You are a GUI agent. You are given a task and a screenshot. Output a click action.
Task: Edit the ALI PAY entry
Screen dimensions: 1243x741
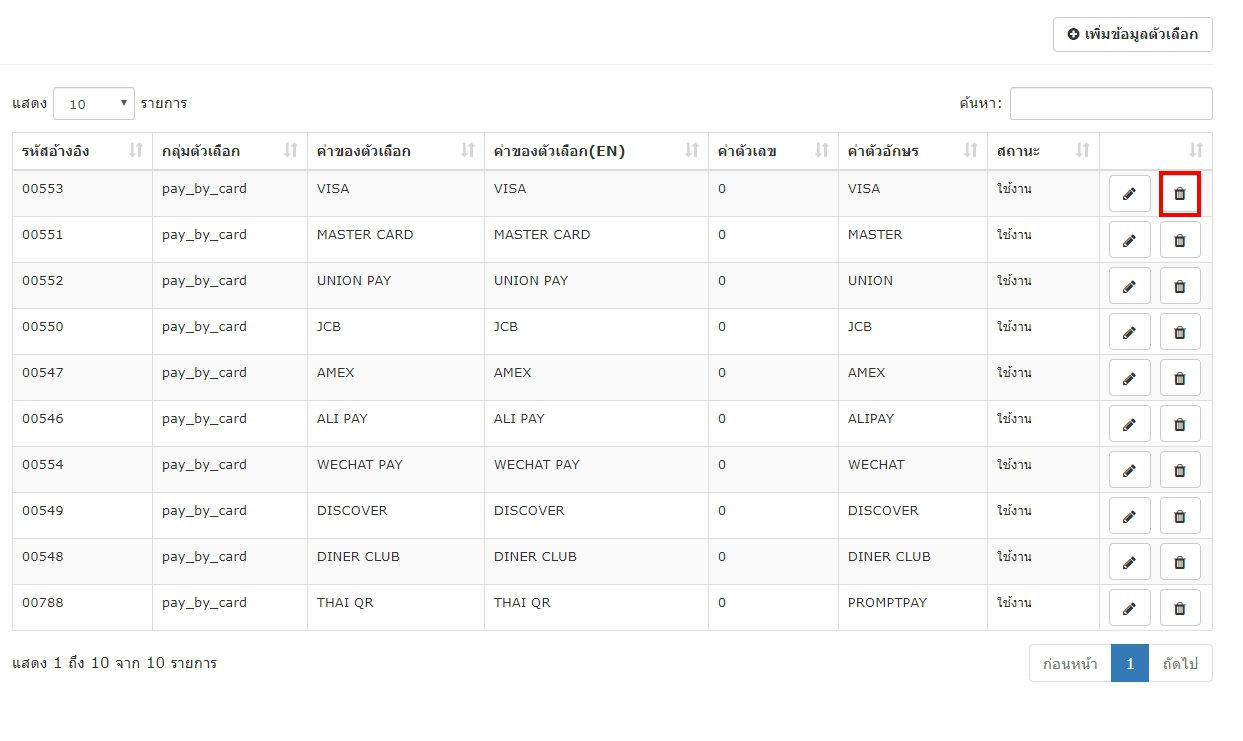click(x=1130, y=424)
